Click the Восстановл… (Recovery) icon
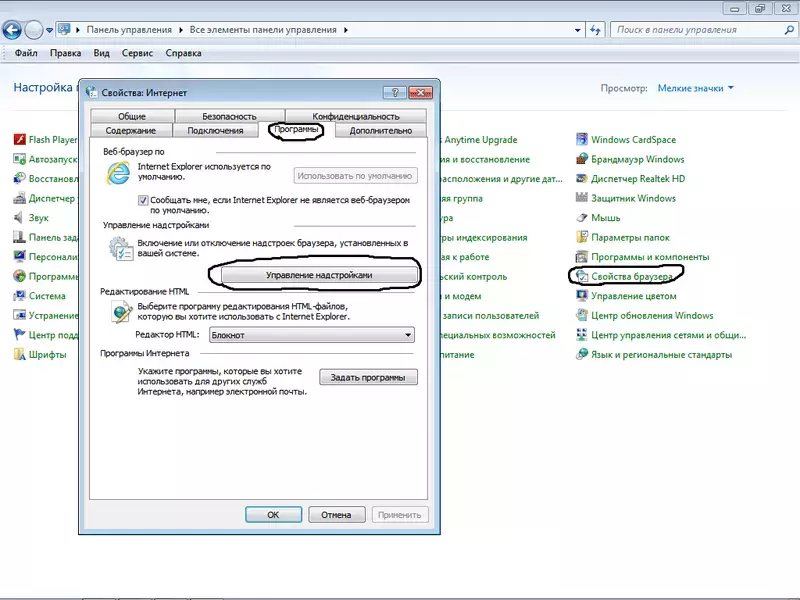 point(19,179)
